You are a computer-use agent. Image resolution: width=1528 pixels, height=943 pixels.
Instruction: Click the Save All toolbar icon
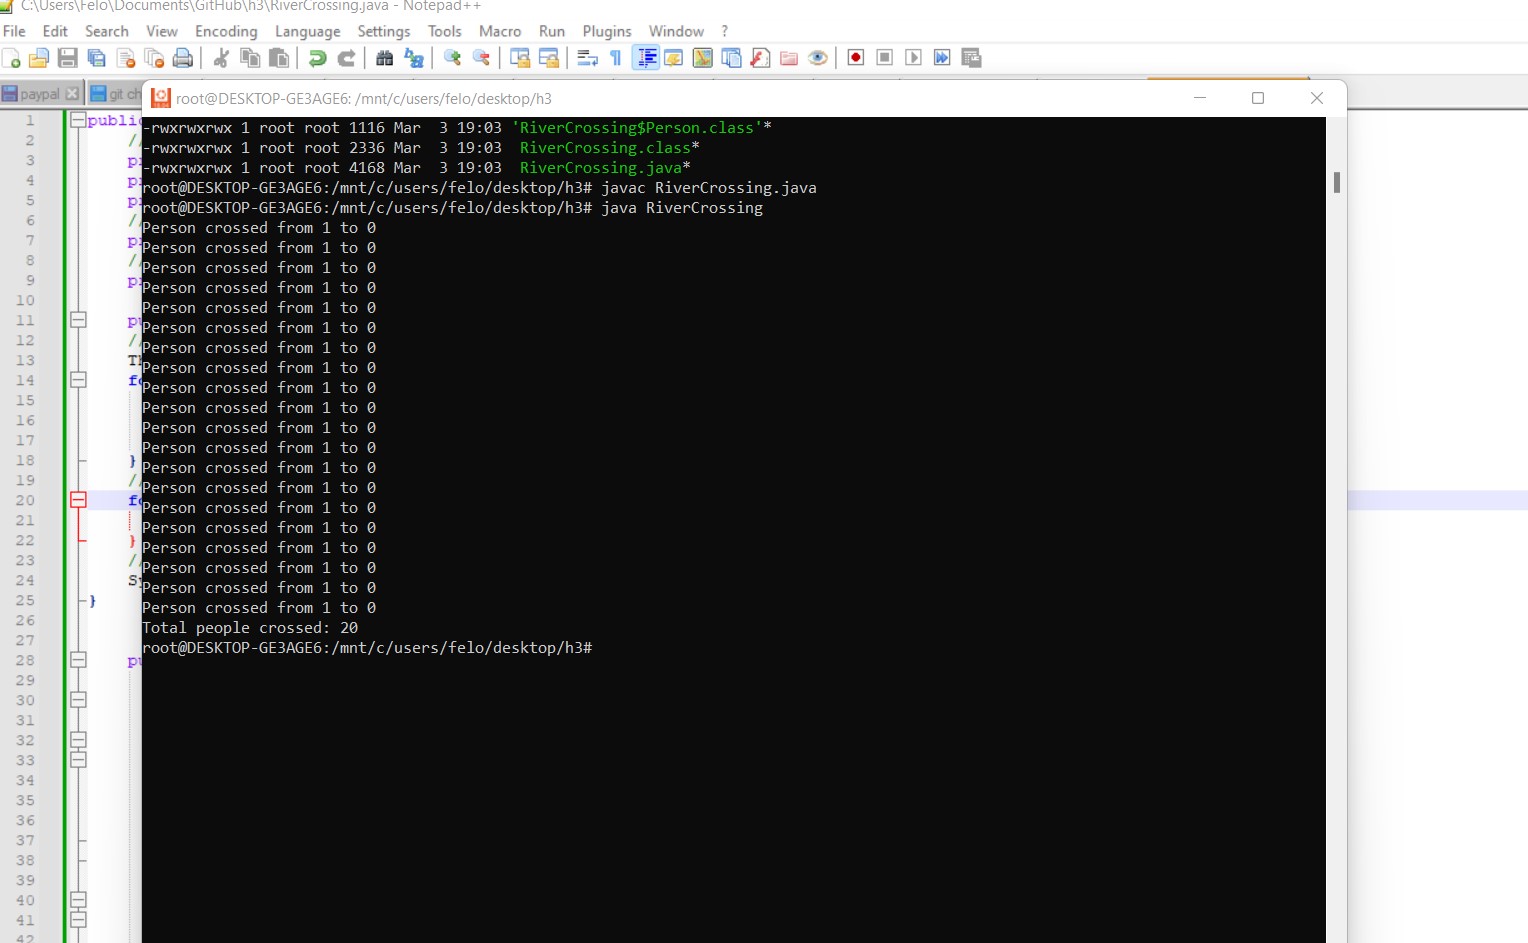(x=97, y=58)
